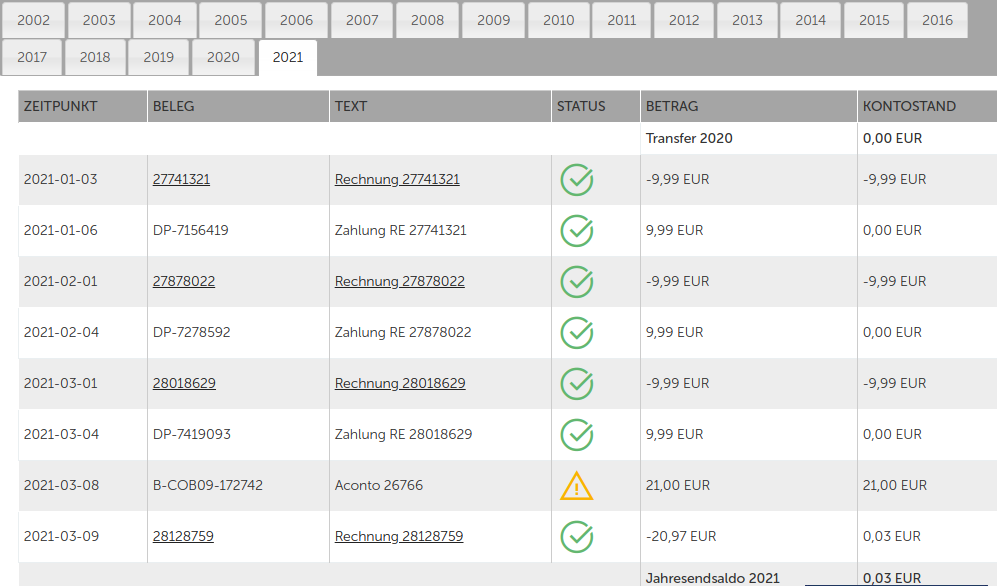Click the BETRAG column header

[672, 106]
